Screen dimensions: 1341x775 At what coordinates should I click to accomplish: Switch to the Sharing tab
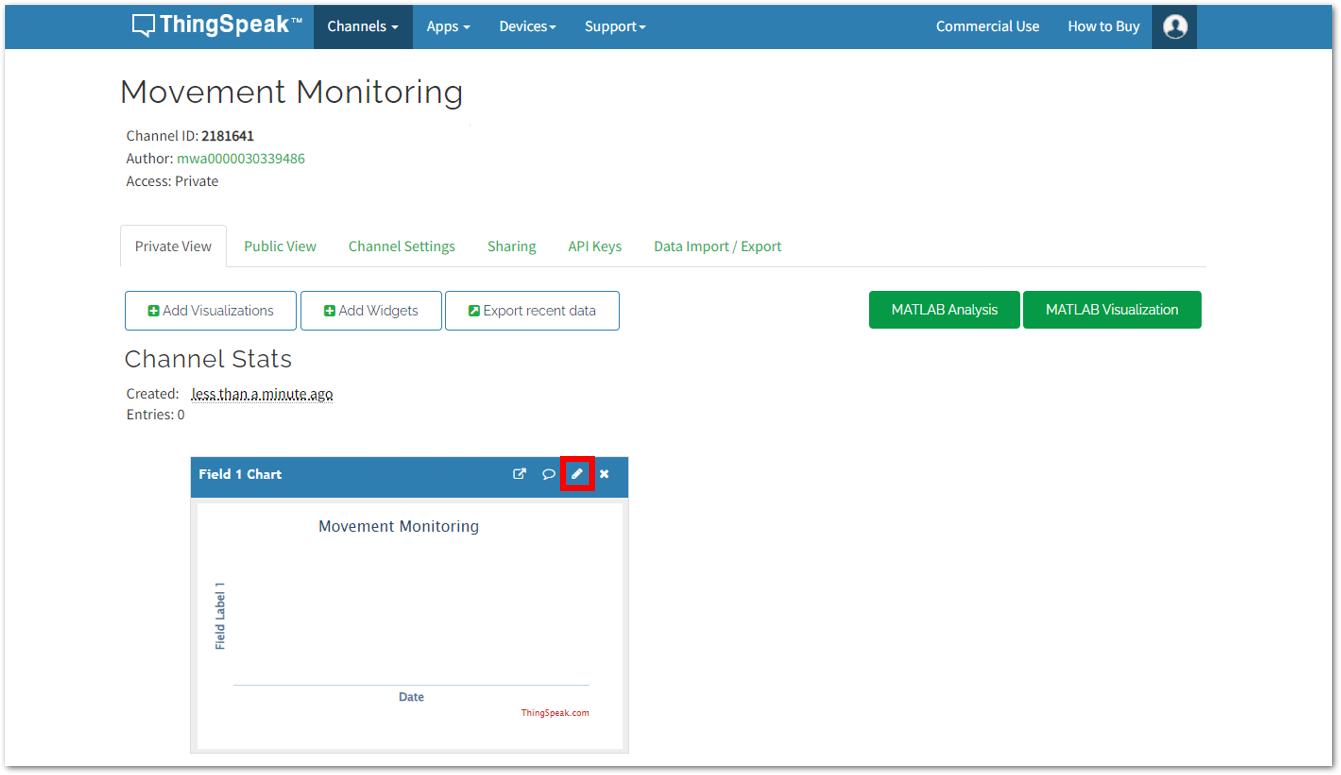pyautogui.click(x=512, y=246)
